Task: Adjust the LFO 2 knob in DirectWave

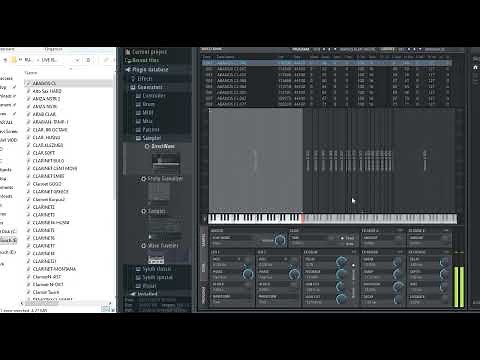Action: (x=294, y=273)
